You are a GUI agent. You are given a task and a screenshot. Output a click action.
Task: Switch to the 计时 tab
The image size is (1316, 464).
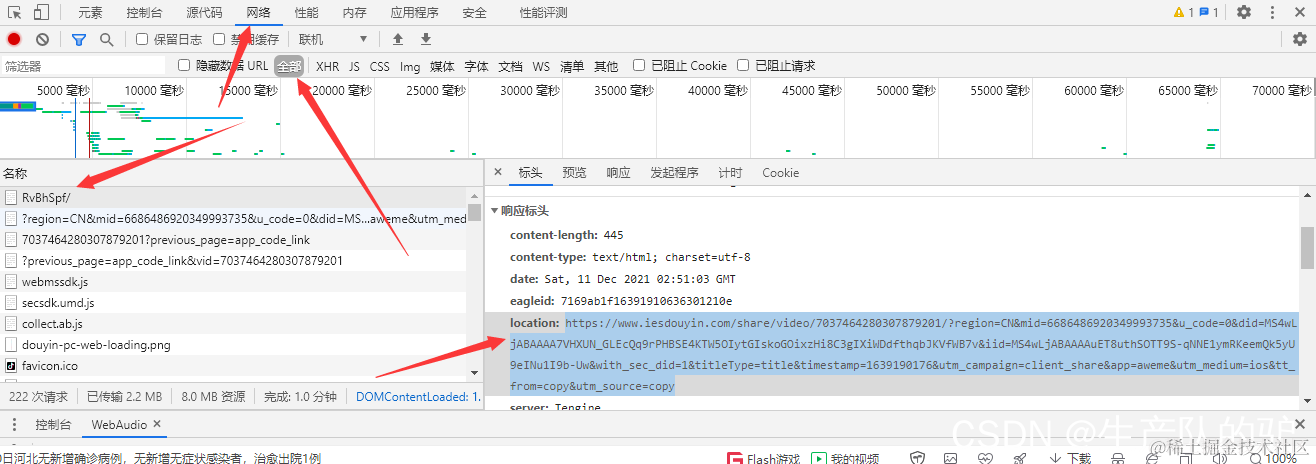click(x=730, y=172)
